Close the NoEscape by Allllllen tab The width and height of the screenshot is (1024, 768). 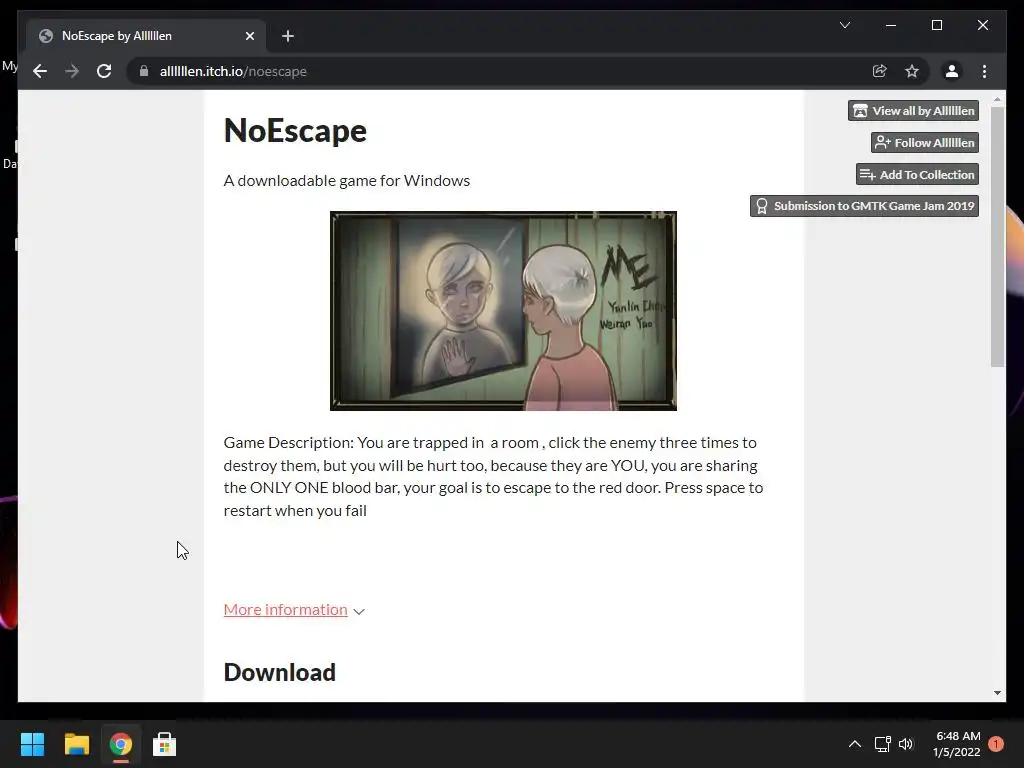249,36
